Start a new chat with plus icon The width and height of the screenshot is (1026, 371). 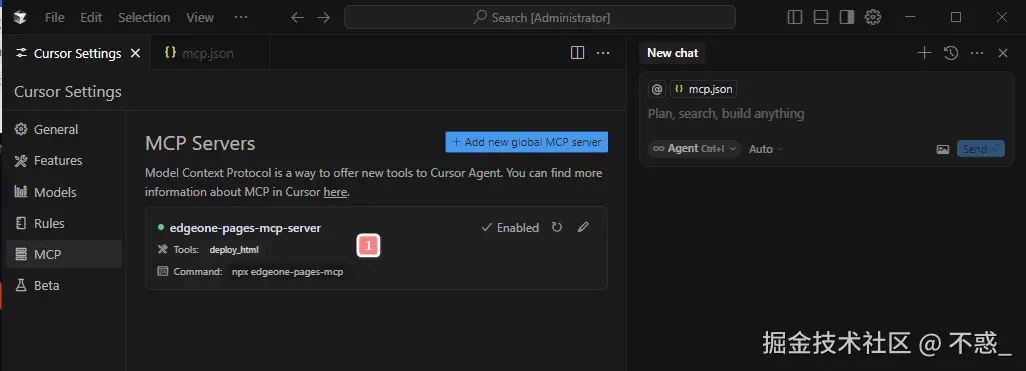tap(924, 53)
